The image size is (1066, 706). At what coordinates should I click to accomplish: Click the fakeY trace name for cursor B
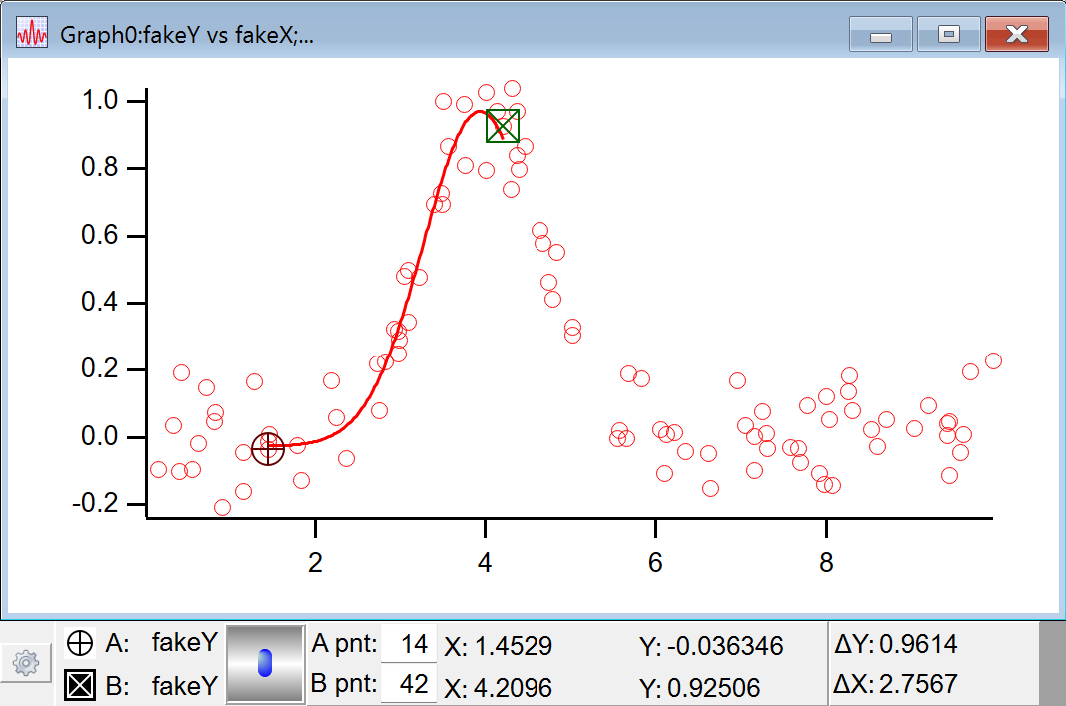point(184,686)
